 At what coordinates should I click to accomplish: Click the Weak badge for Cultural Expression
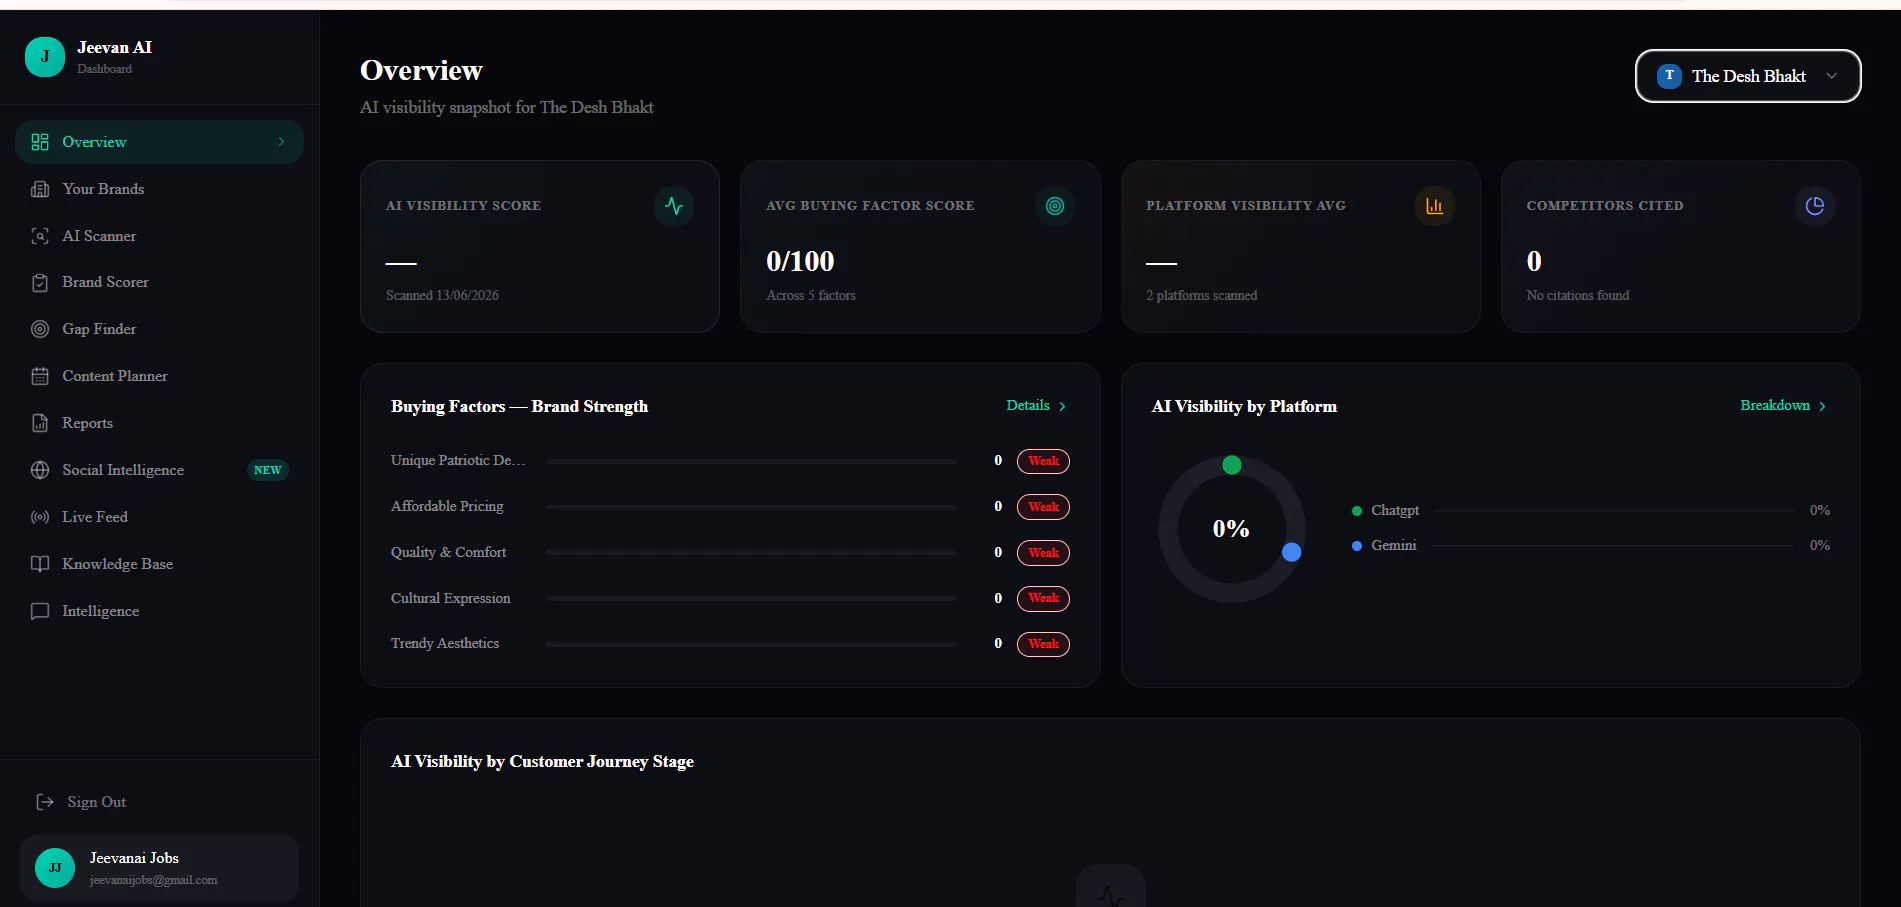click(x=1043, y=598)
